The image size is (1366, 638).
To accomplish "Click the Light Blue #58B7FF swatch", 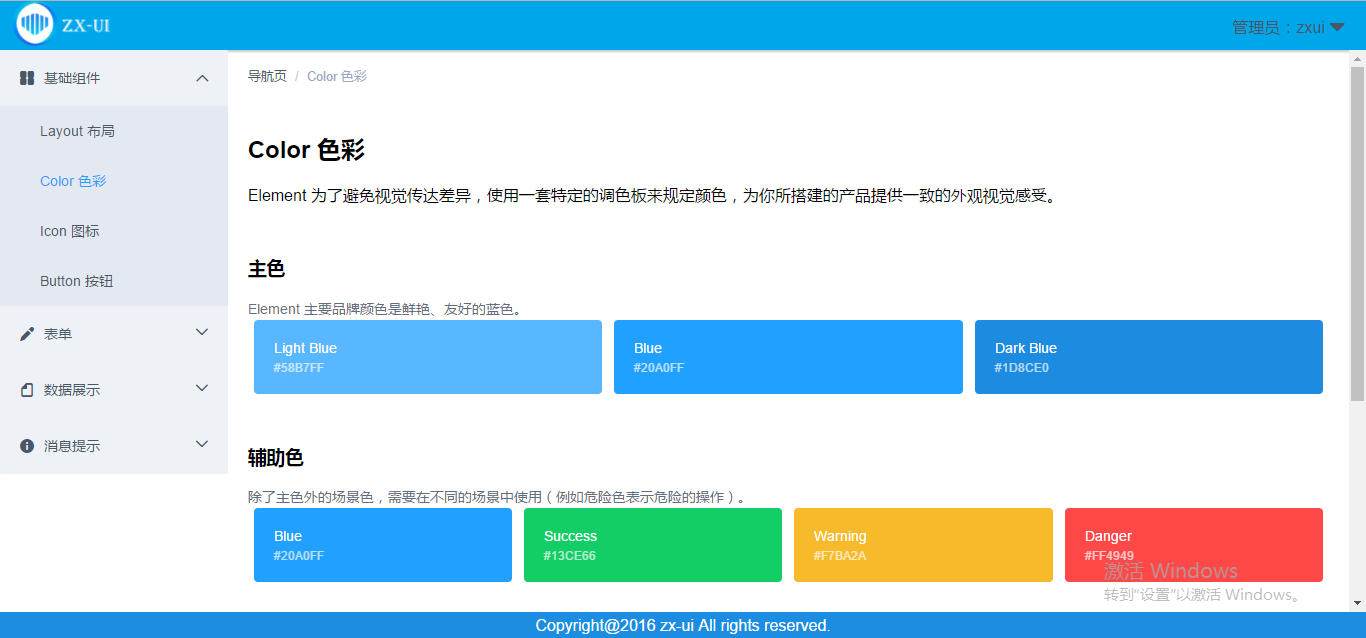I will tap(428, 357).
